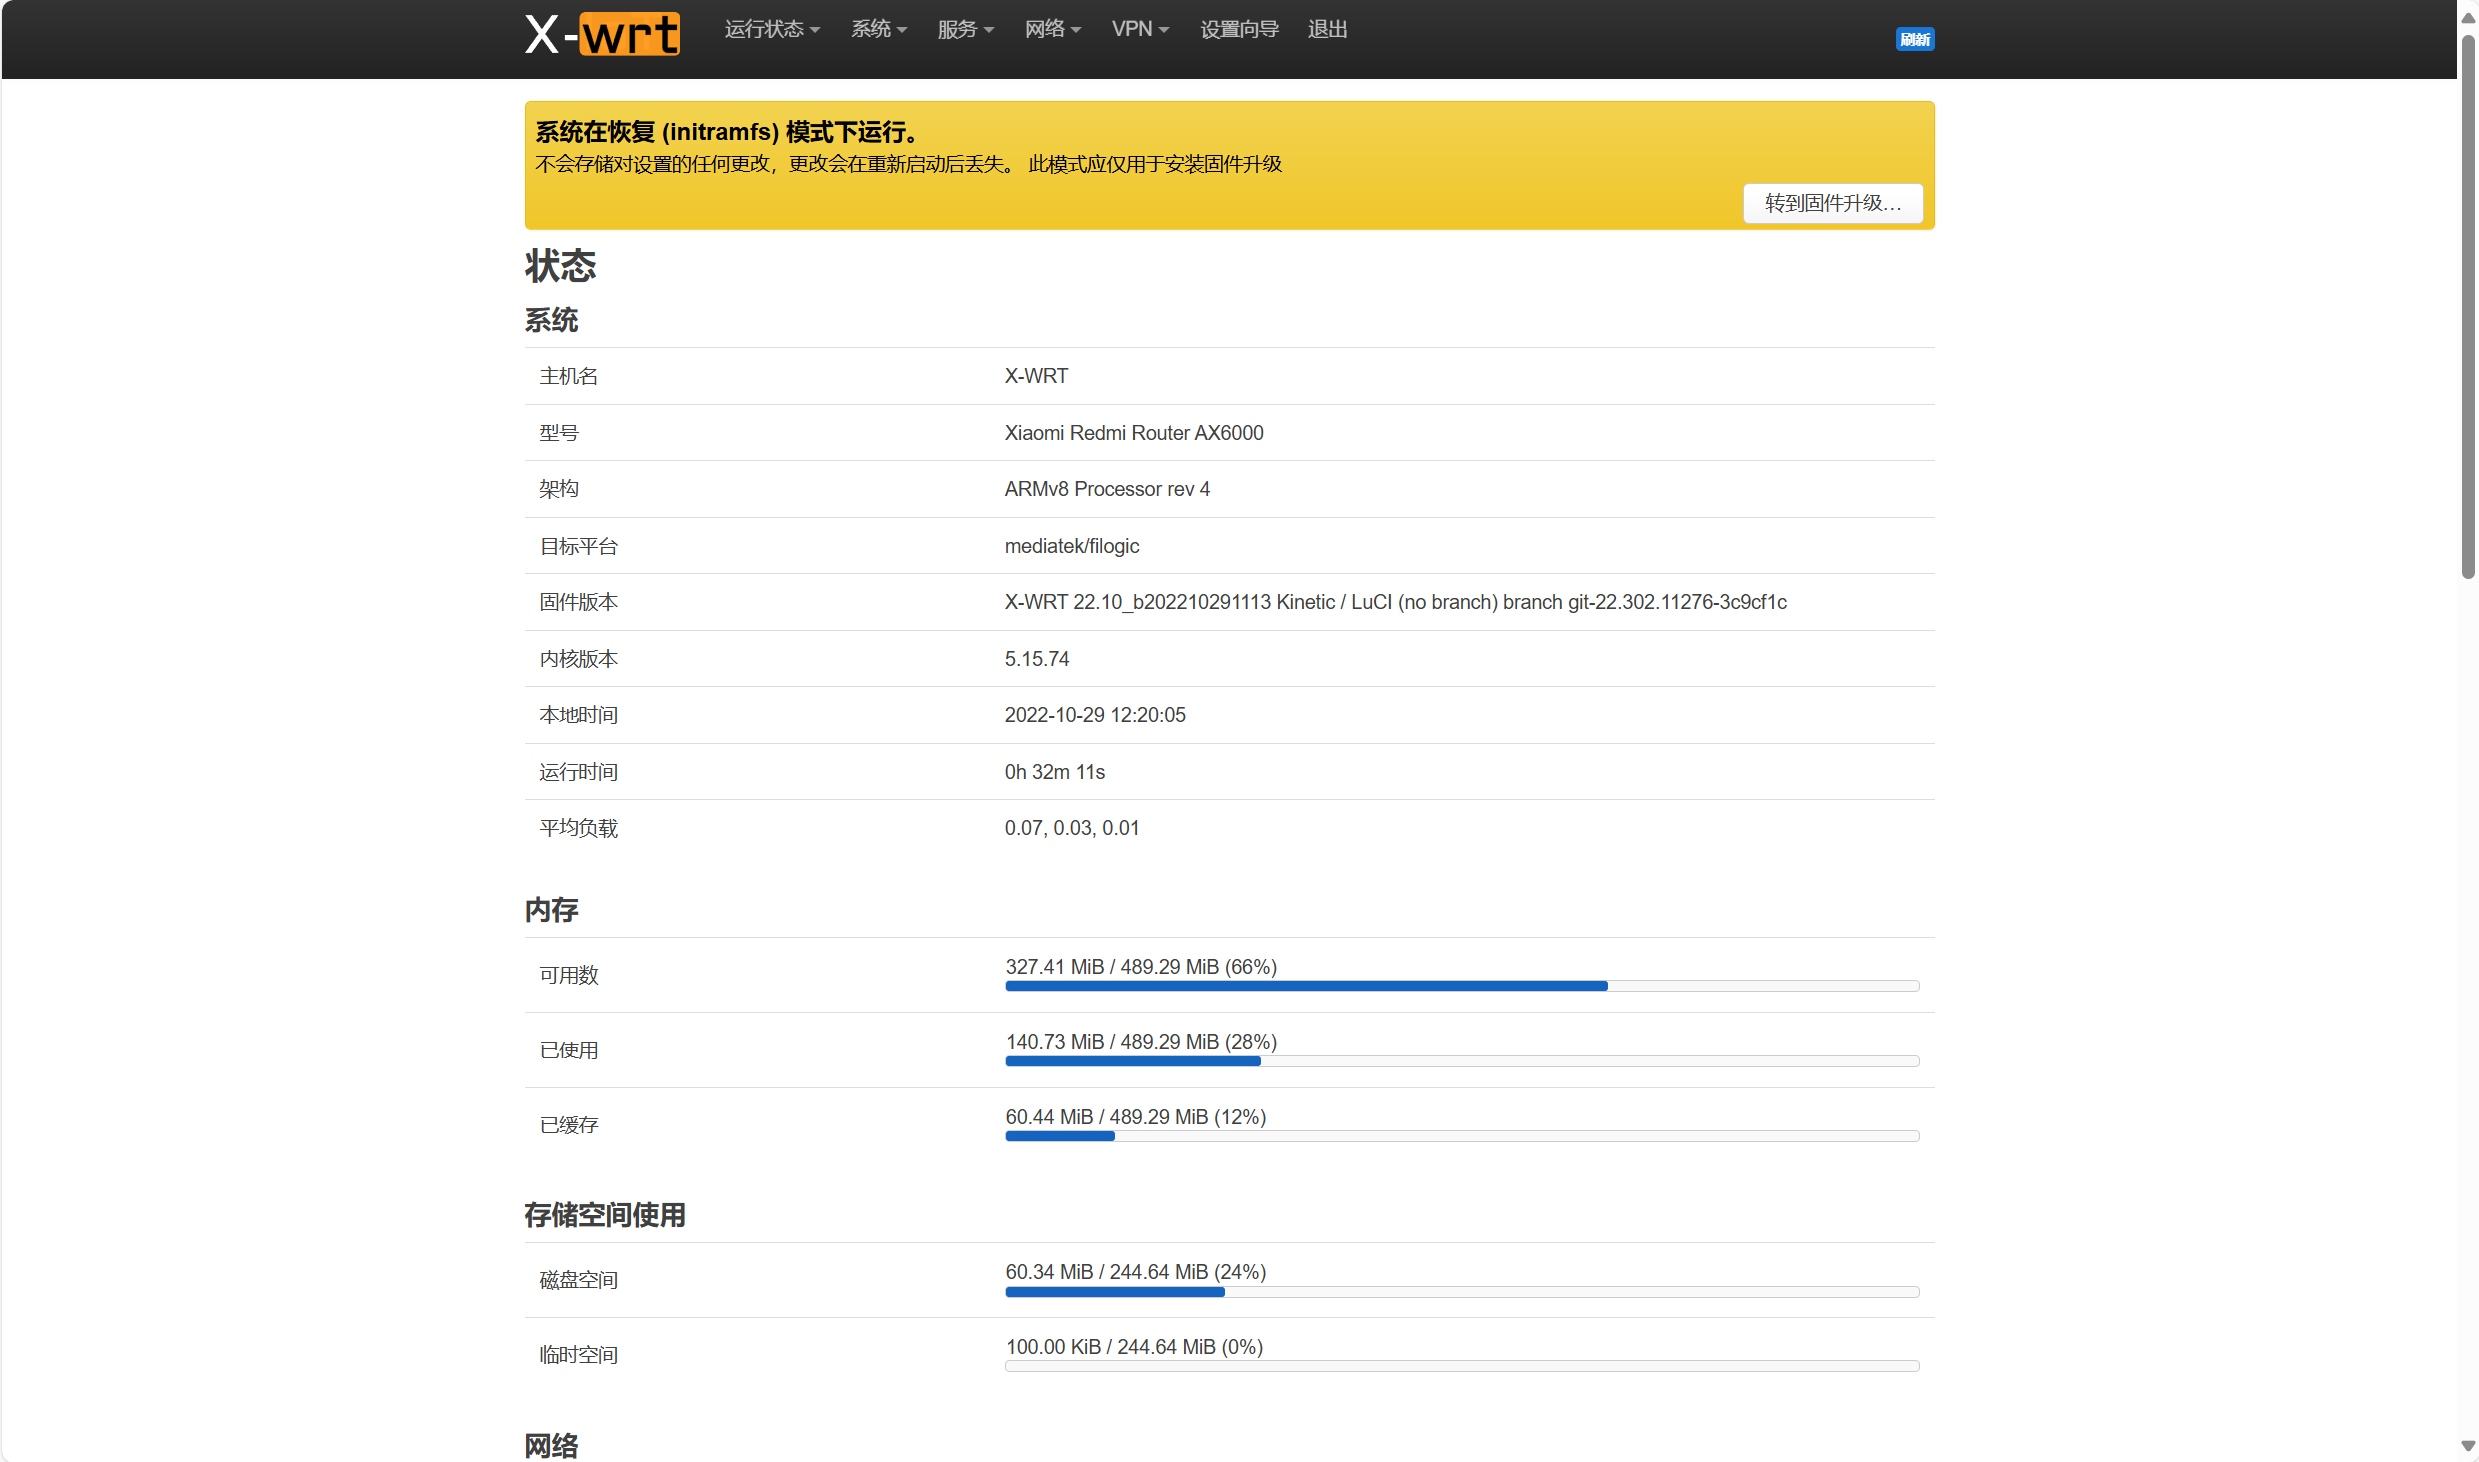Image resolution: width=2479 pixels, height=1462 pixels.
Task: Expand the 系统 navigation menu
Action: [x=878, y=29]
